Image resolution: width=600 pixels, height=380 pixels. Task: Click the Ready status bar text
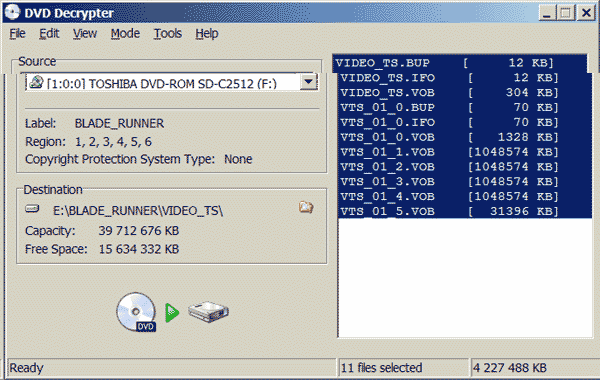click(26, 368)
